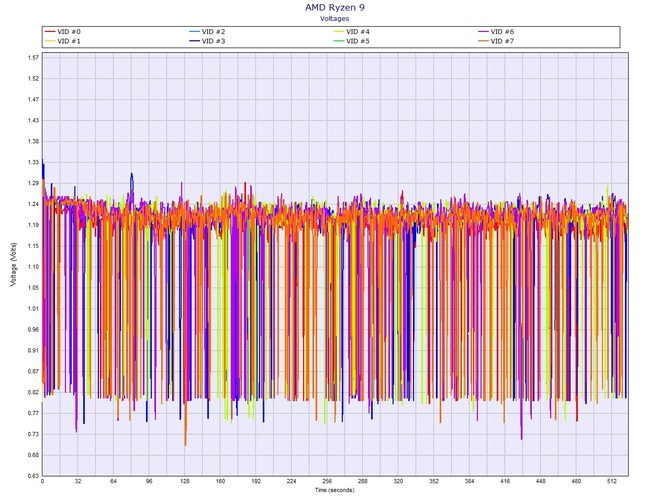Click the 384 tick on time axis
The width and height of the screenshot is (670, 502).
[469, 481]
